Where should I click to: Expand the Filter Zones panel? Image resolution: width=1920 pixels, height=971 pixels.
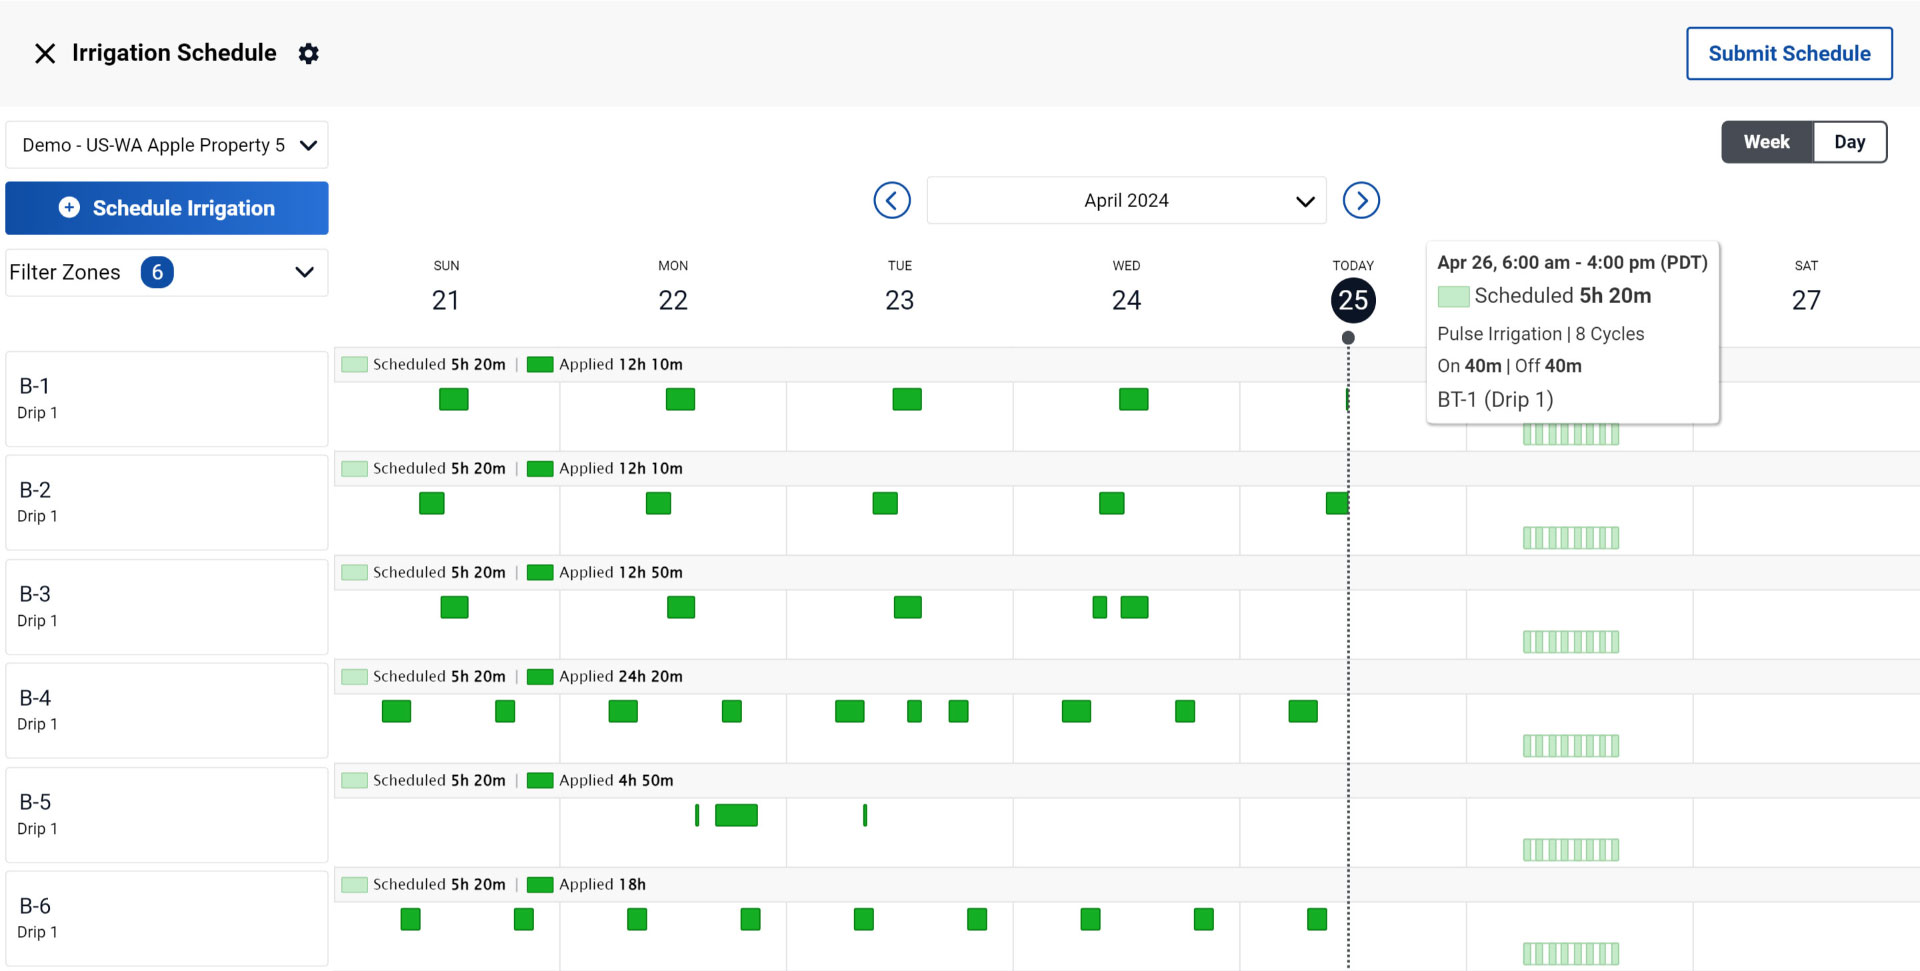[303, 271]
